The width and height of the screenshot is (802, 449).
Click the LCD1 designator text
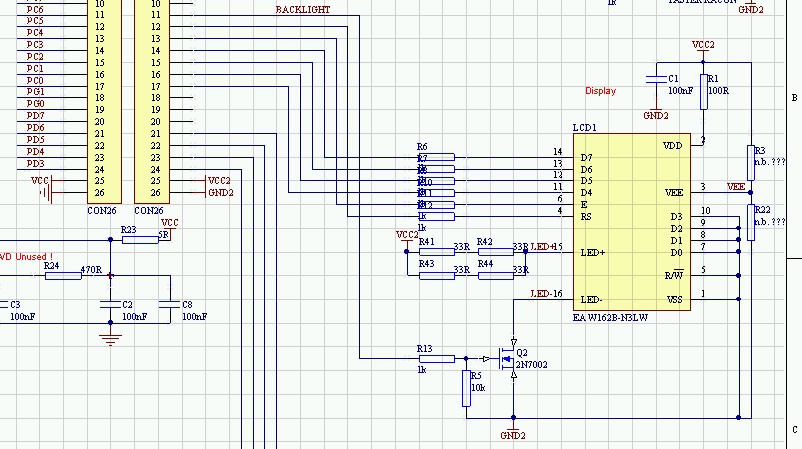click(585, 128)
